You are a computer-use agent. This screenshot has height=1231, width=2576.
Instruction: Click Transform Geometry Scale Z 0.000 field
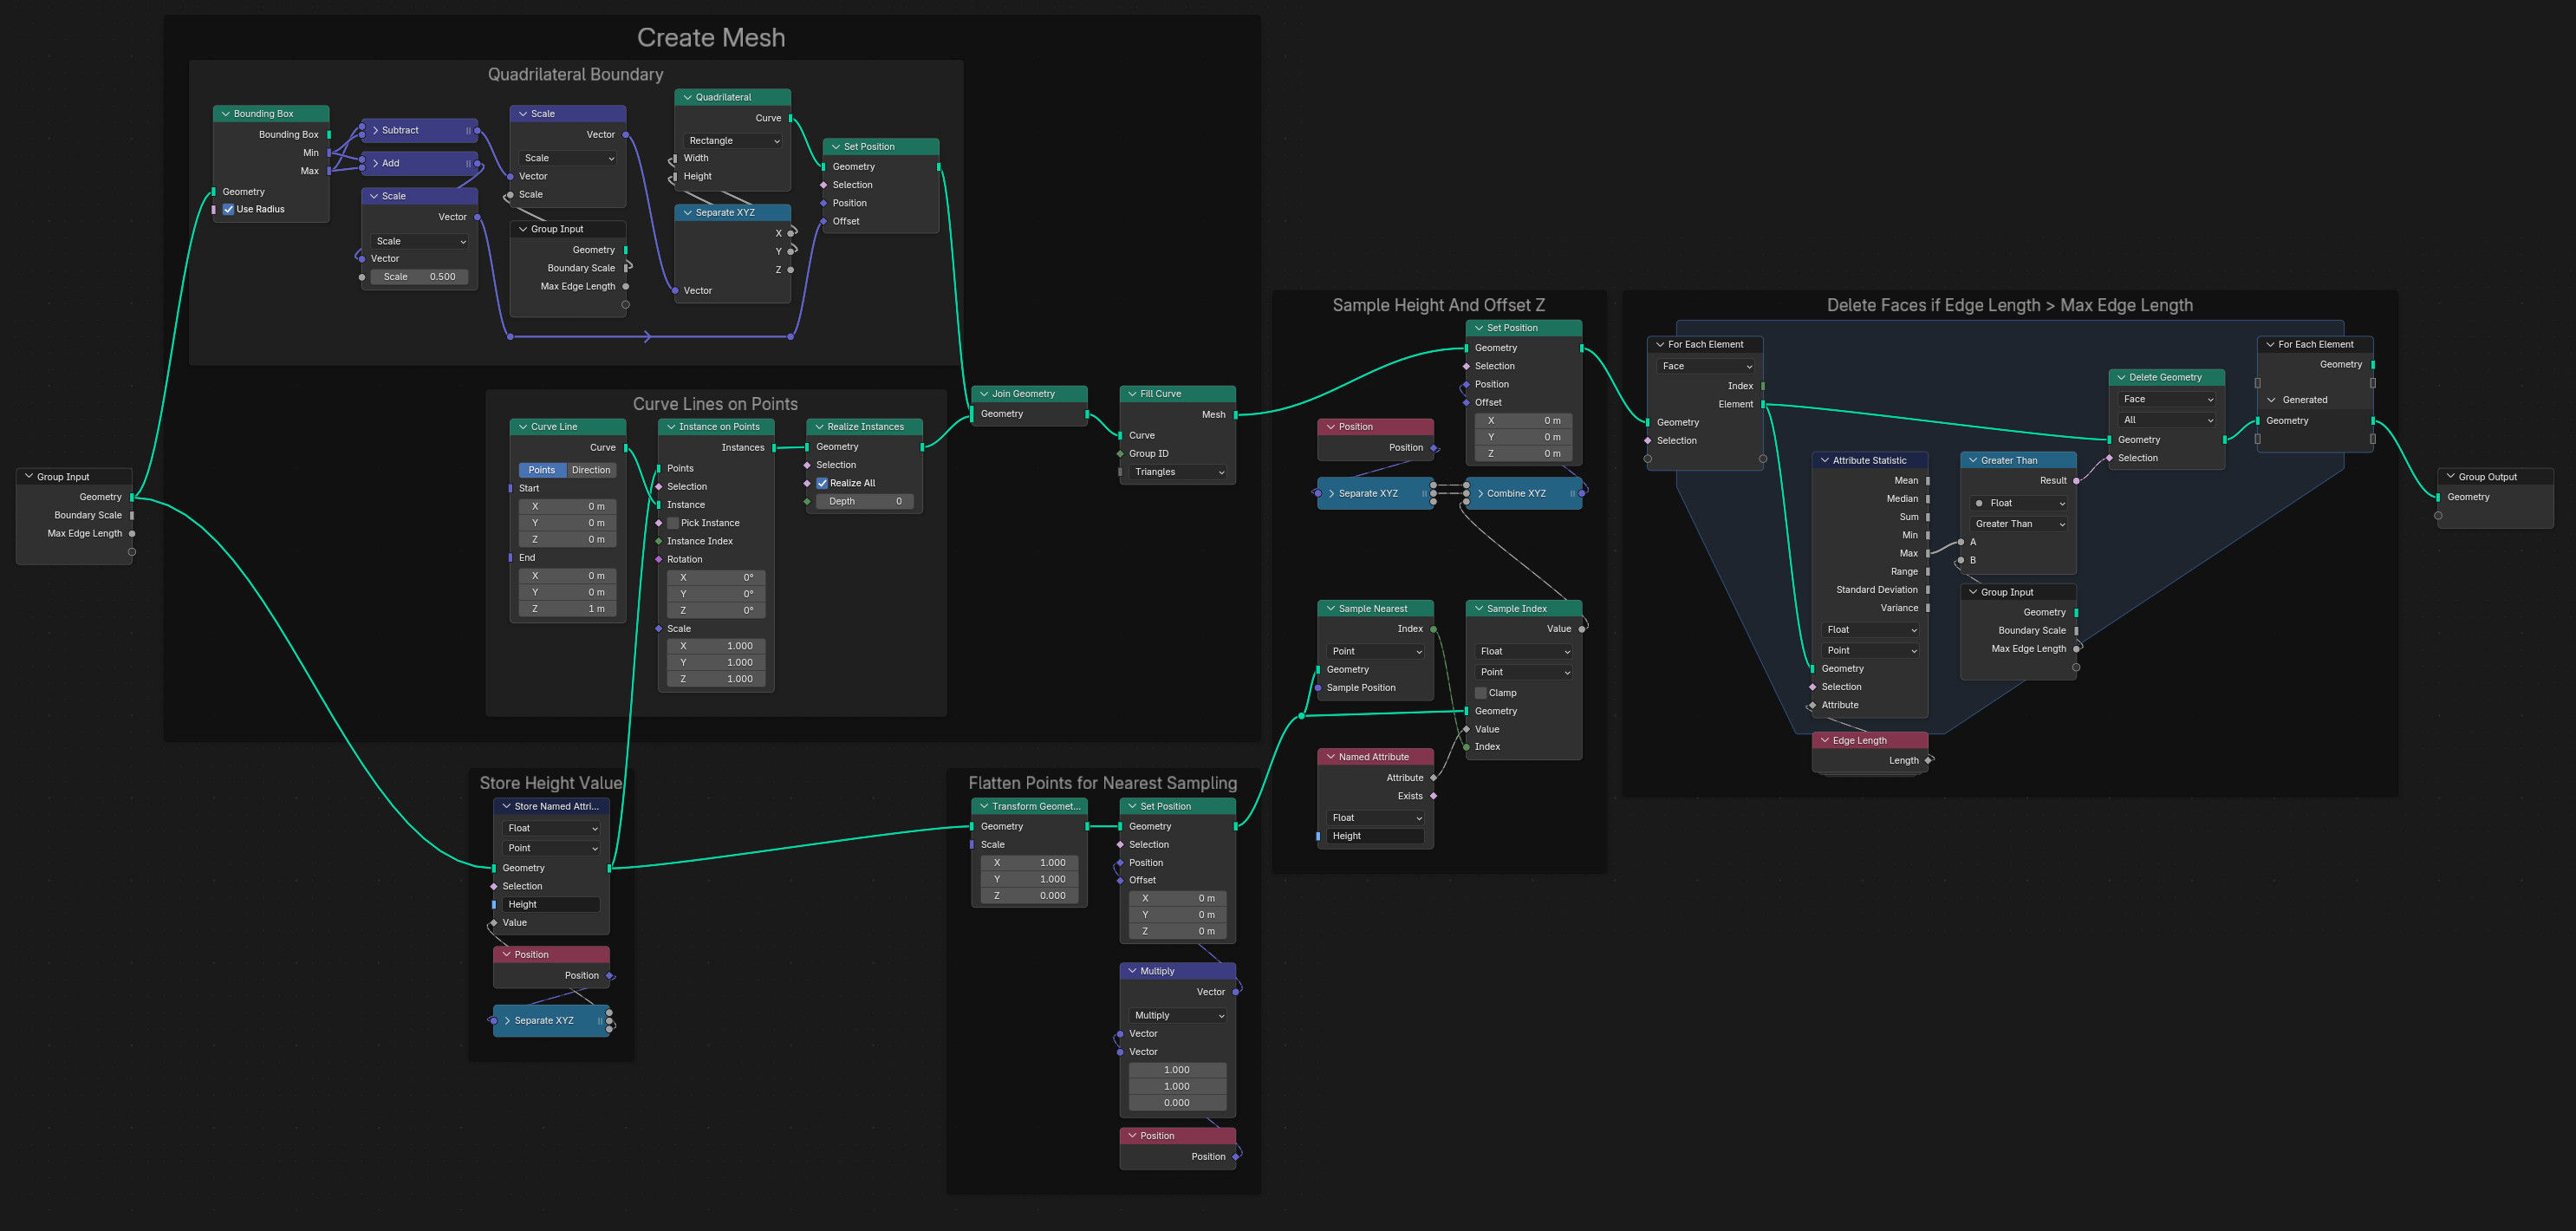coord(1029,896)
